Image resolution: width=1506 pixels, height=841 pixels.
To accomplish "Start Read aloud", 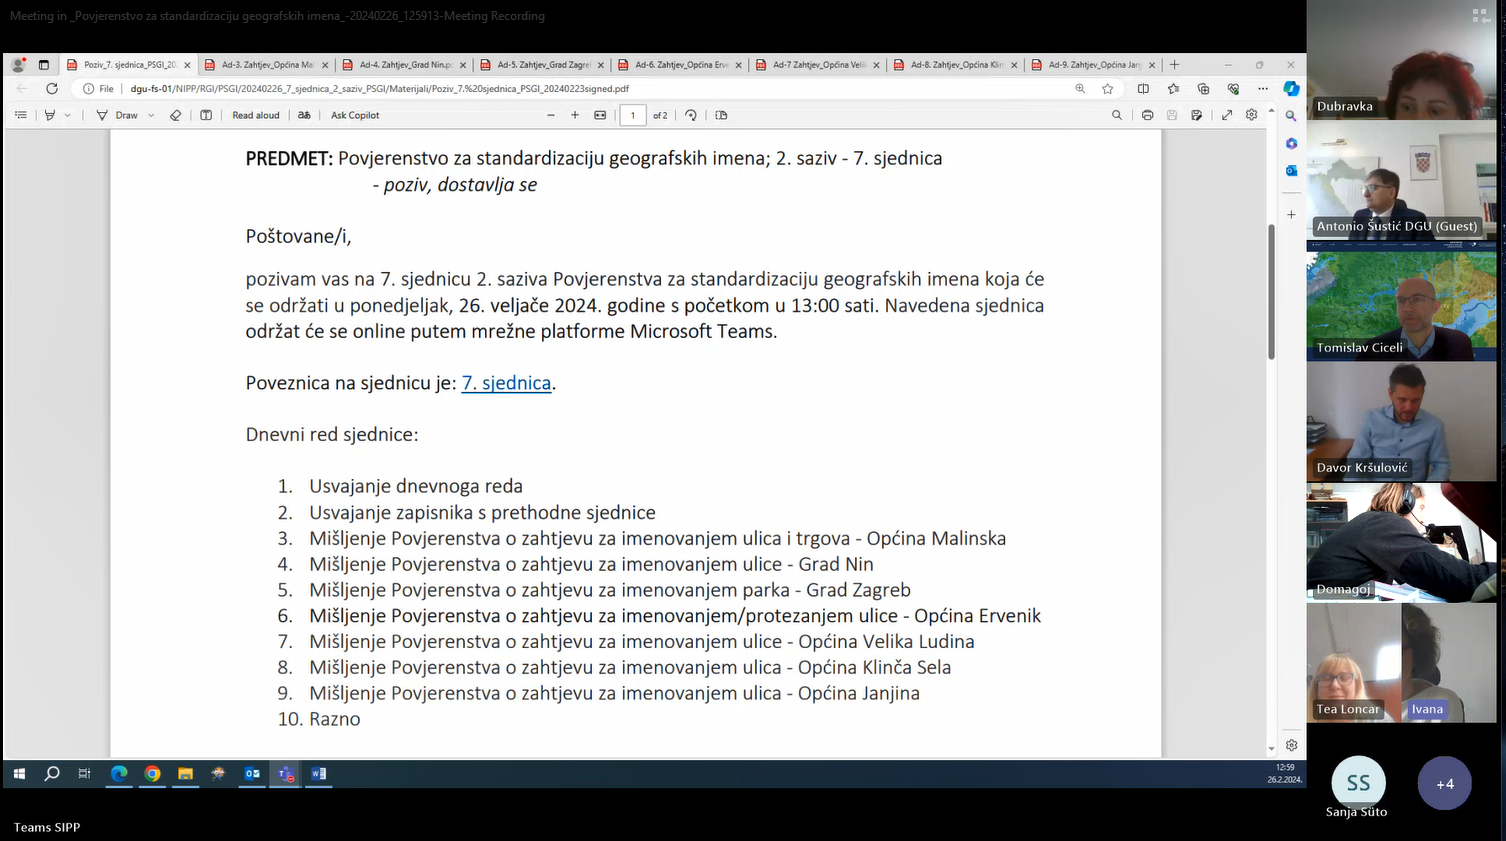I will pyautogui.click(x=256, y=115).
